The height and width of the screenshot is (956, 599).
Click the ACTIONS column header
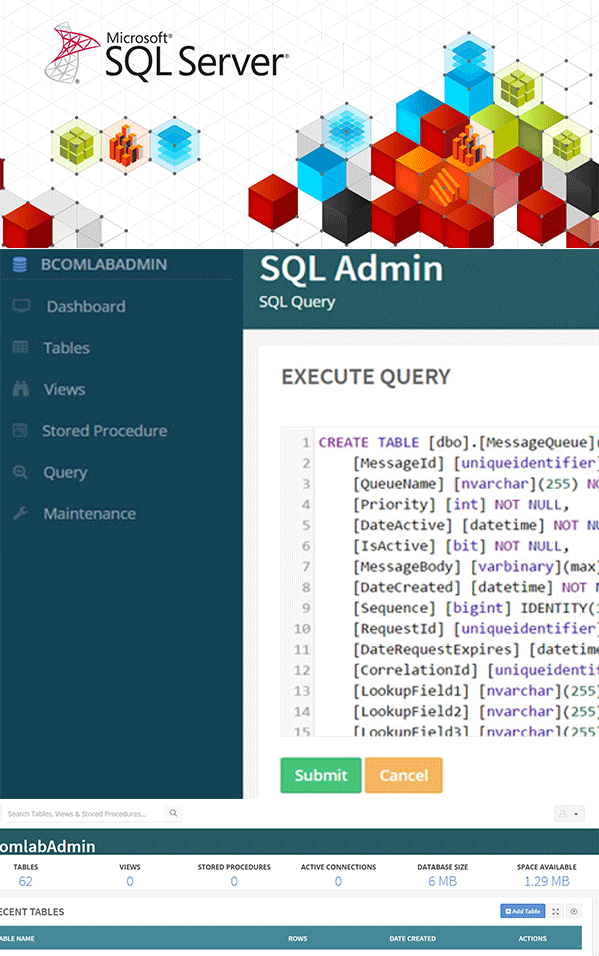tap(533, 938)
